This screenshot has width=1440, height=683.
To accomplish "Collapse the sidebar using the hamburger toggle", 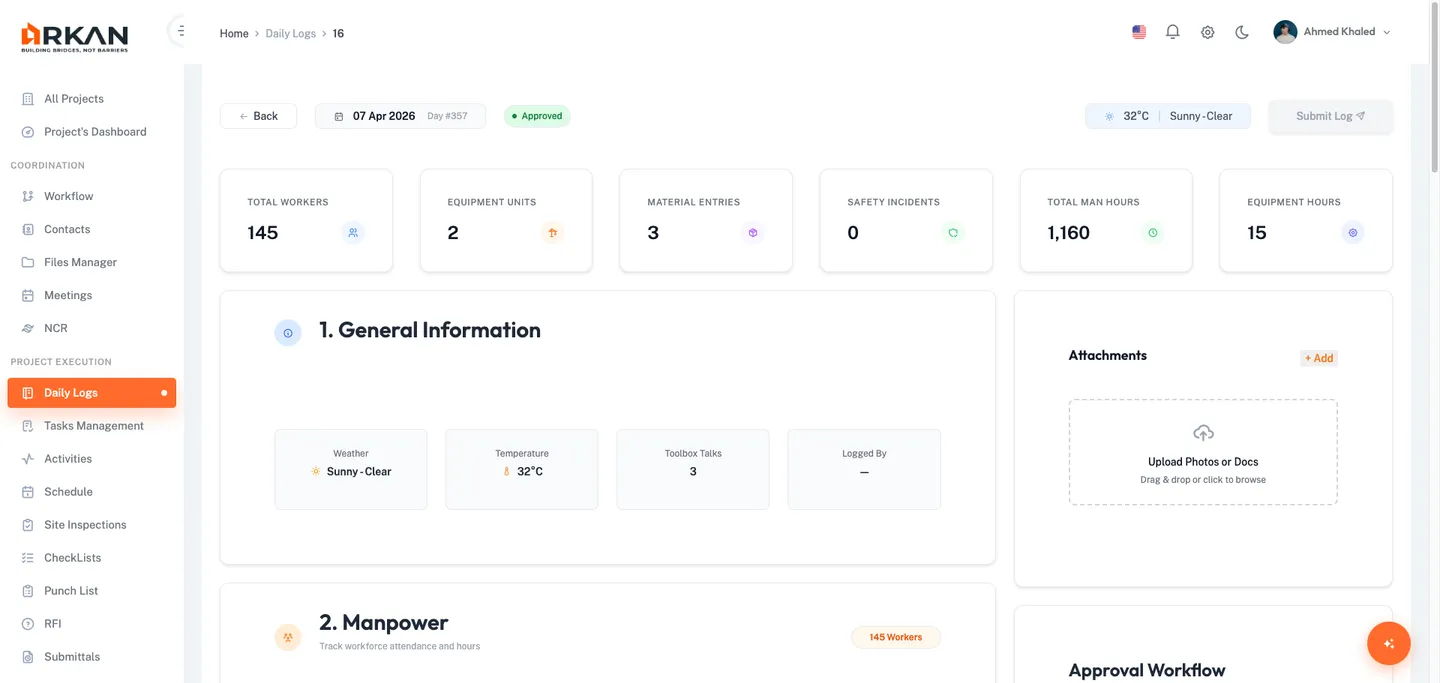I will [x=180, y=31].
